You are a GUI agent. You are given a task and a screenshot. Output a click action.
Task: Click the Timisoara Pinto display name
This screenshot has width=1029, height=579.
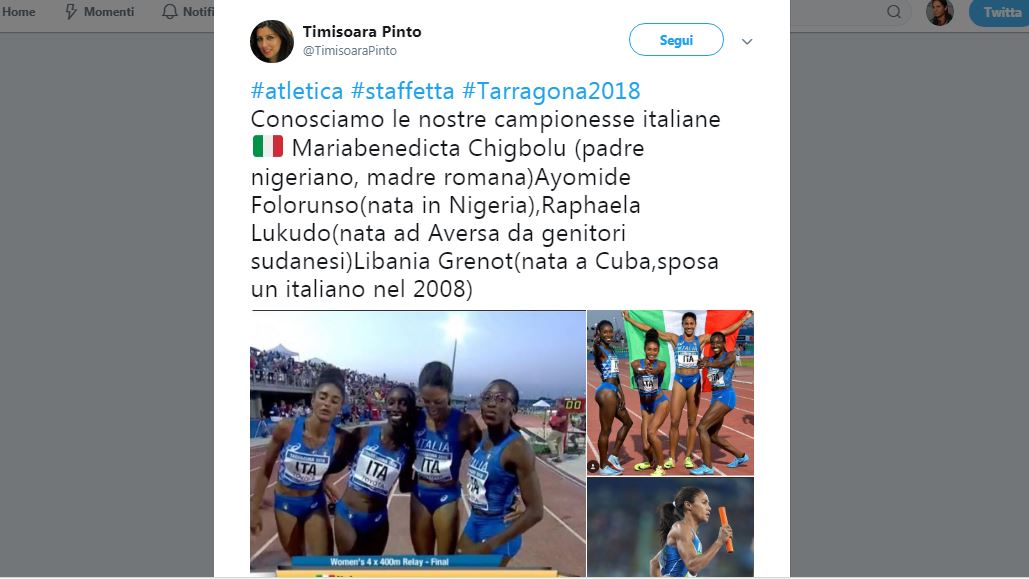pyautogui.click(x=362, y=32)
